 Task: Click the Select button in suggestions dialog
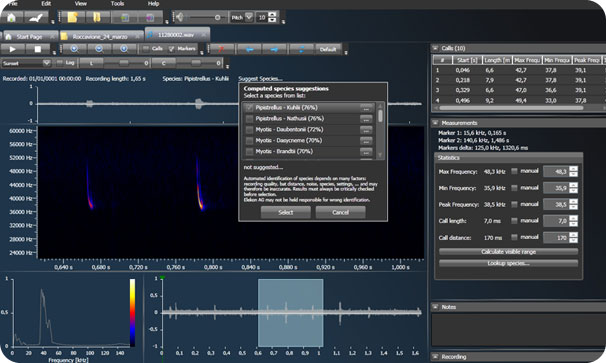[x=286, y=212]
